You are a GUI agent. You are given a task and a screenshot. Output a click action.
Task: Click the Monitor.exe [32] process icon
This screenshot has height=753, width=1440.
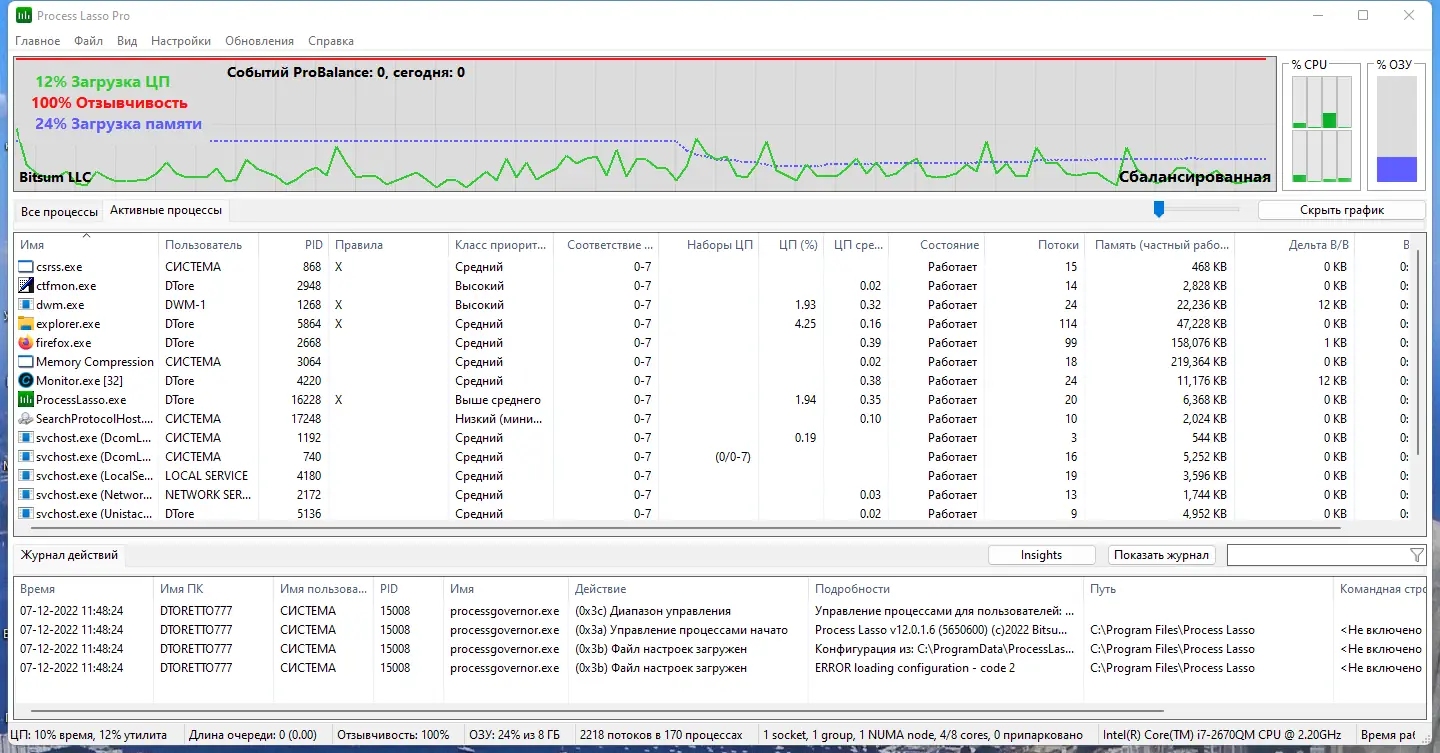click(x=26, y=381)
